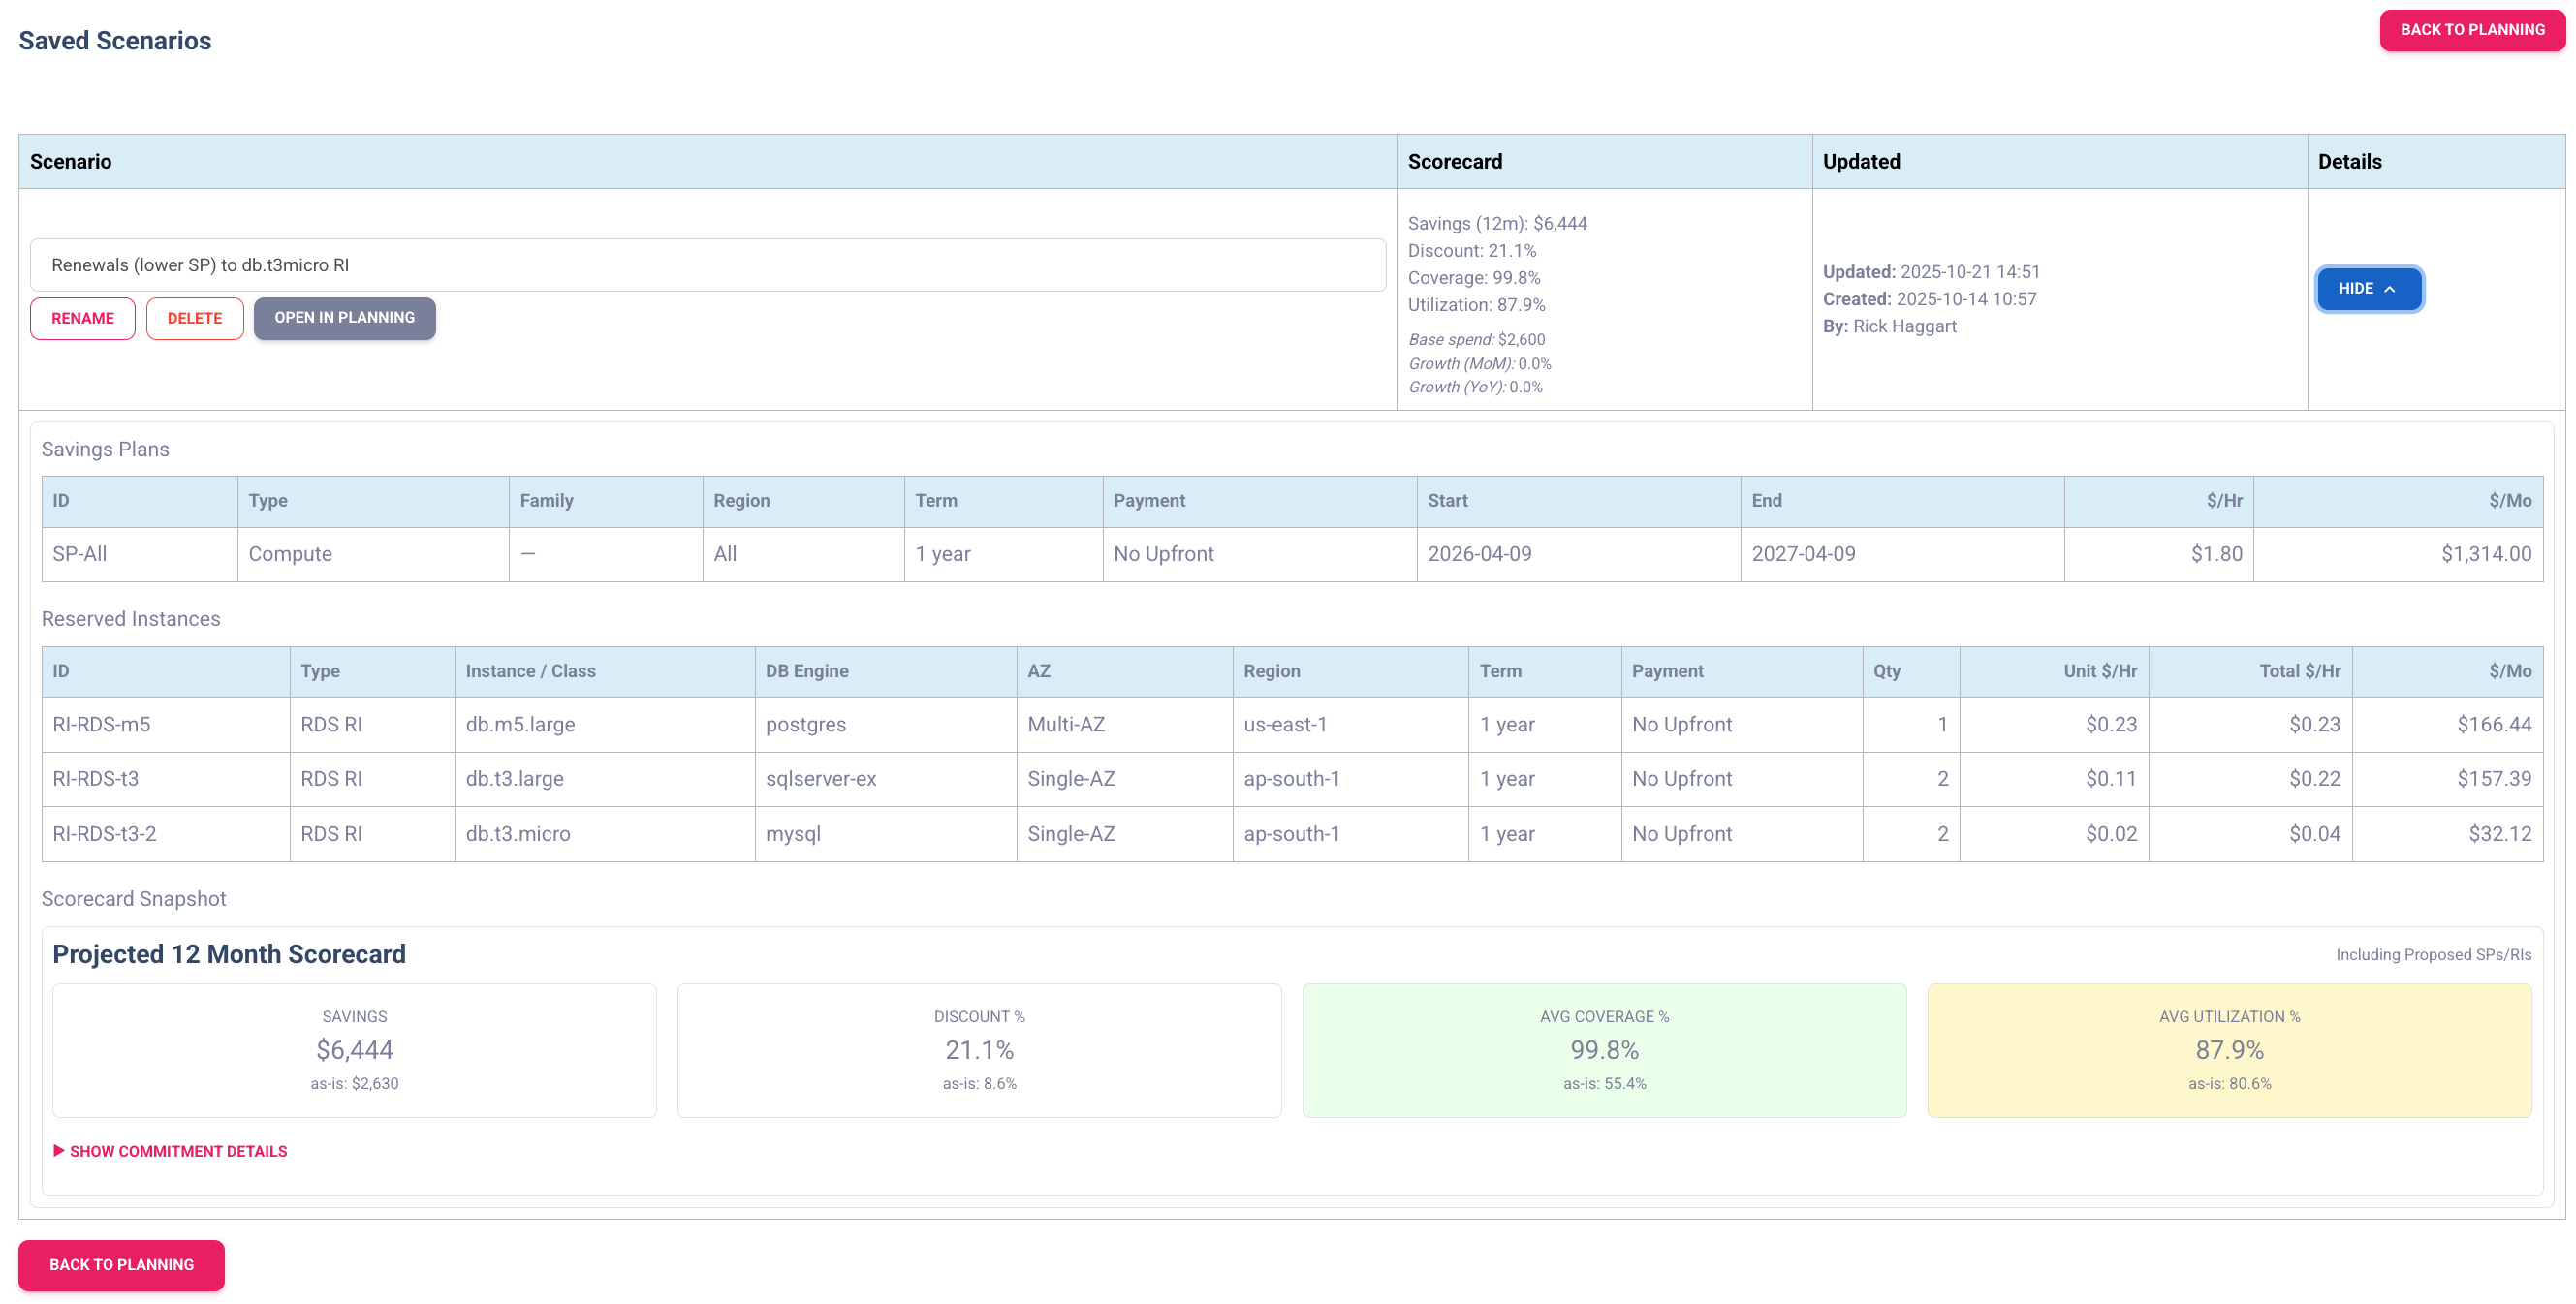Click the bottom Back to Planning button
Viewport: 2576px width, 1304px height.
pyautogui.click(x=121, y=1264)
